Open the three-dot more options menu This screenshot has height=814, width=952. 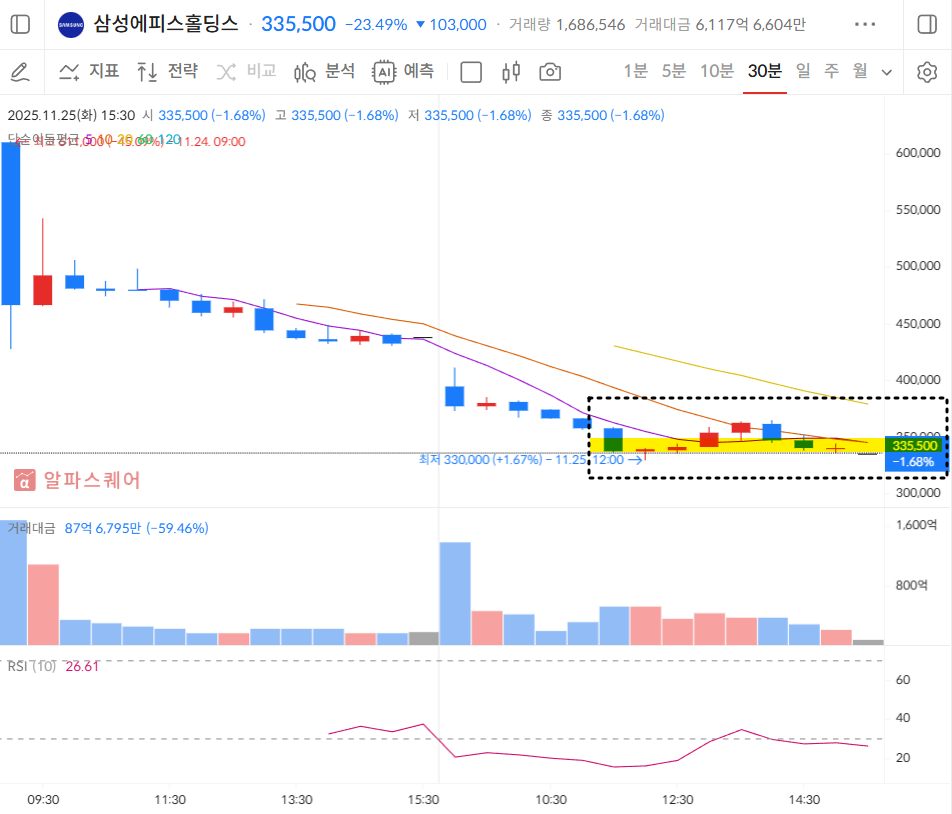coord(865,25)
